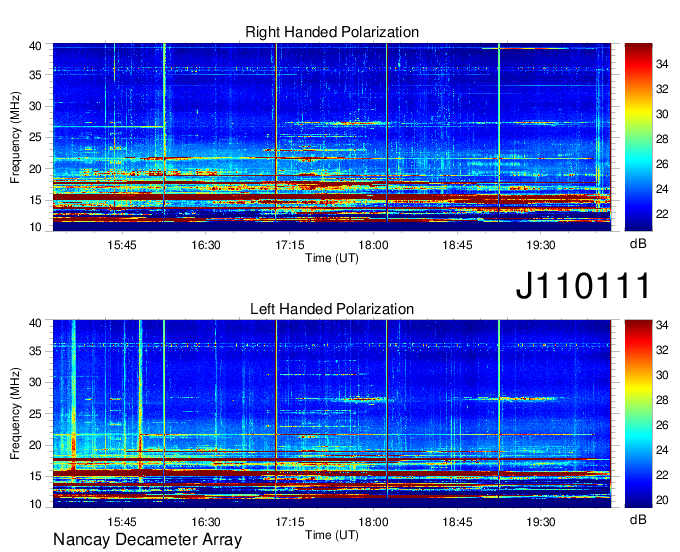Click the top color bar's dB label

point(638,244)
